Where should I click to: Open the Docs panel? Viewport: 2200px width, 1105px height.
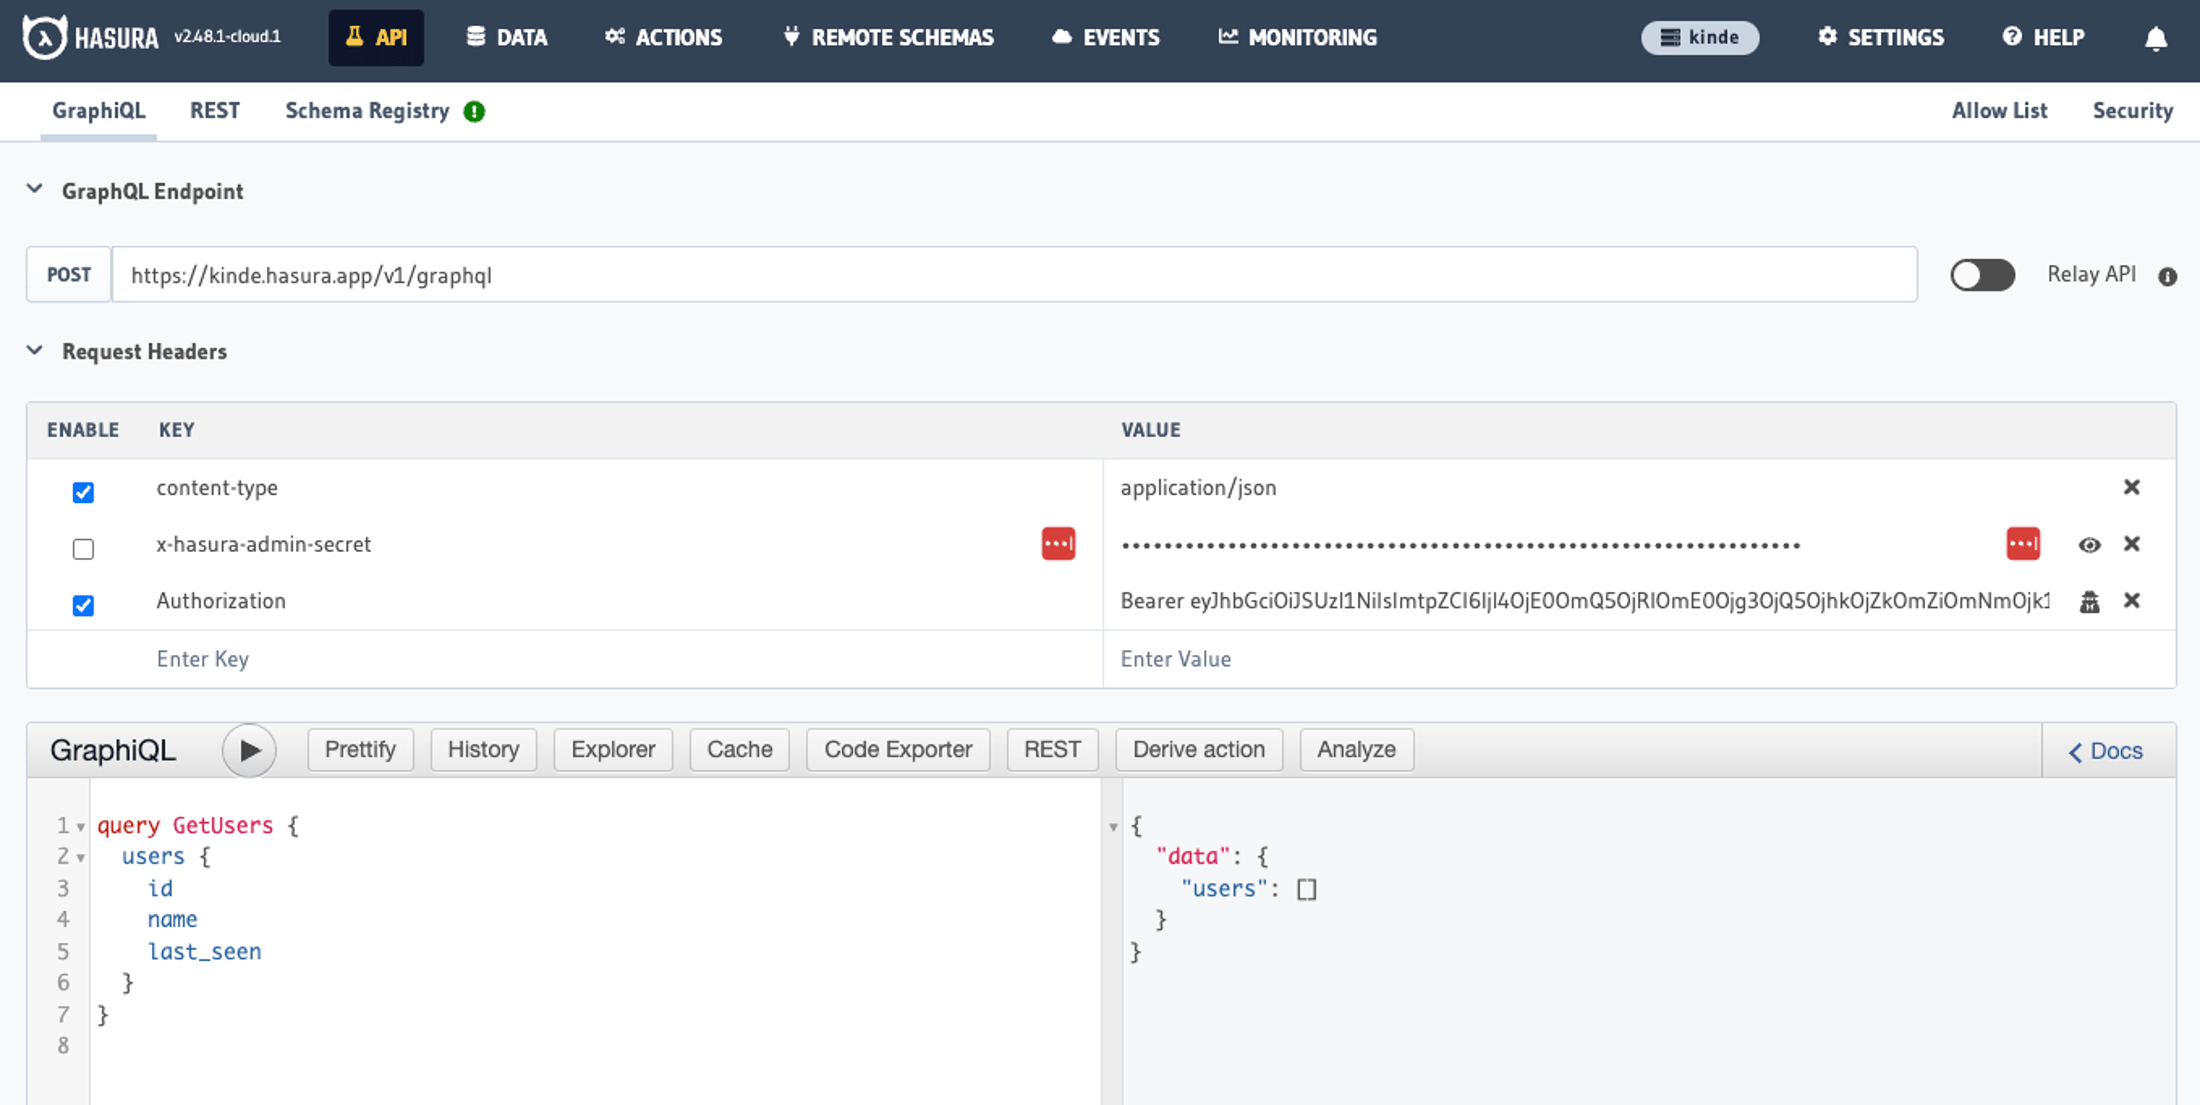coord(2103,750)
